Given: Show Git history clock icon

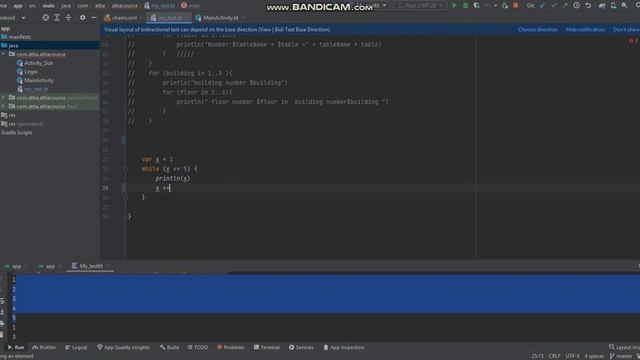Looking at the screenshot, I should point(576,6).
